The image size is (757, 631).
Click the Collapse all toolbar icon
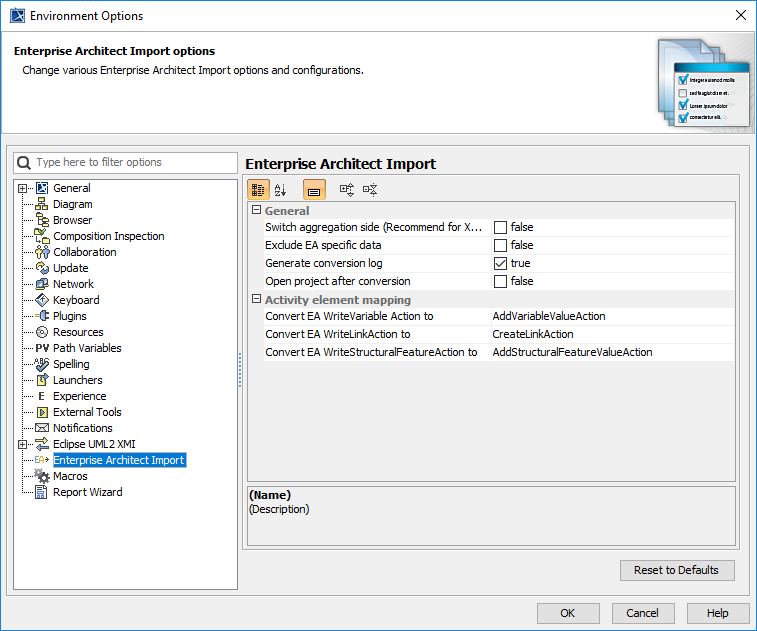370,190
